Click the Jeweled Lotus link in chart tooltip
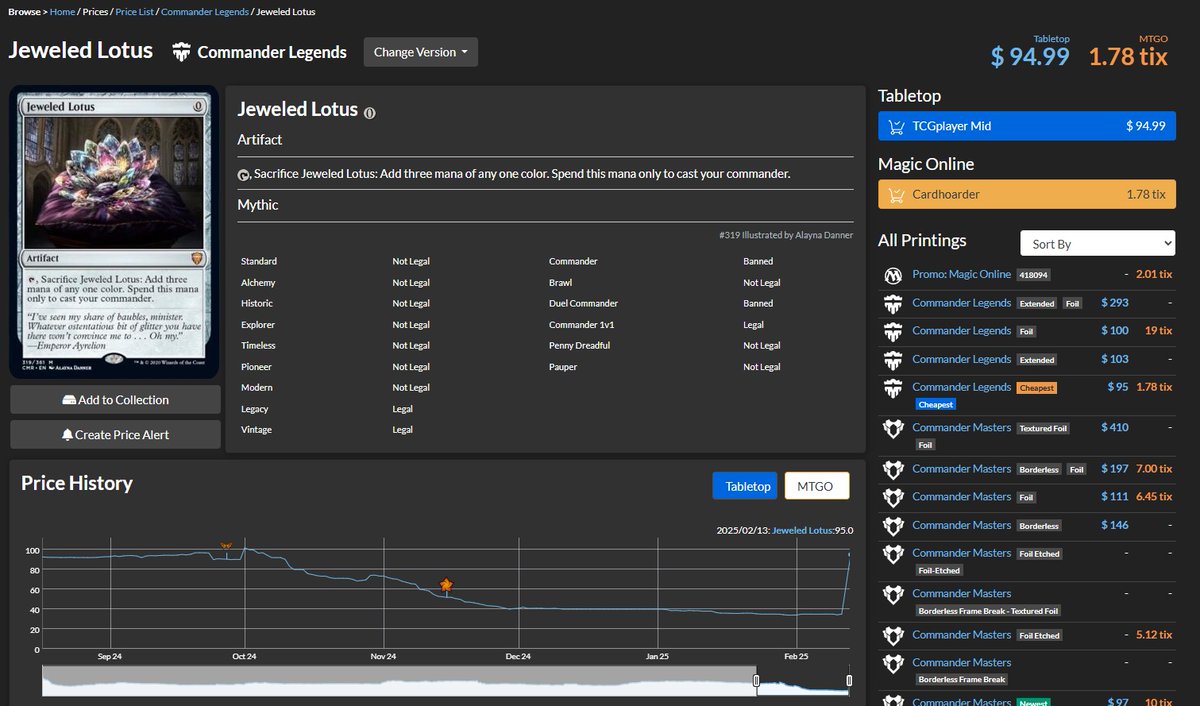This screenshot has width=1200, height=706. (x=803, y=530)
